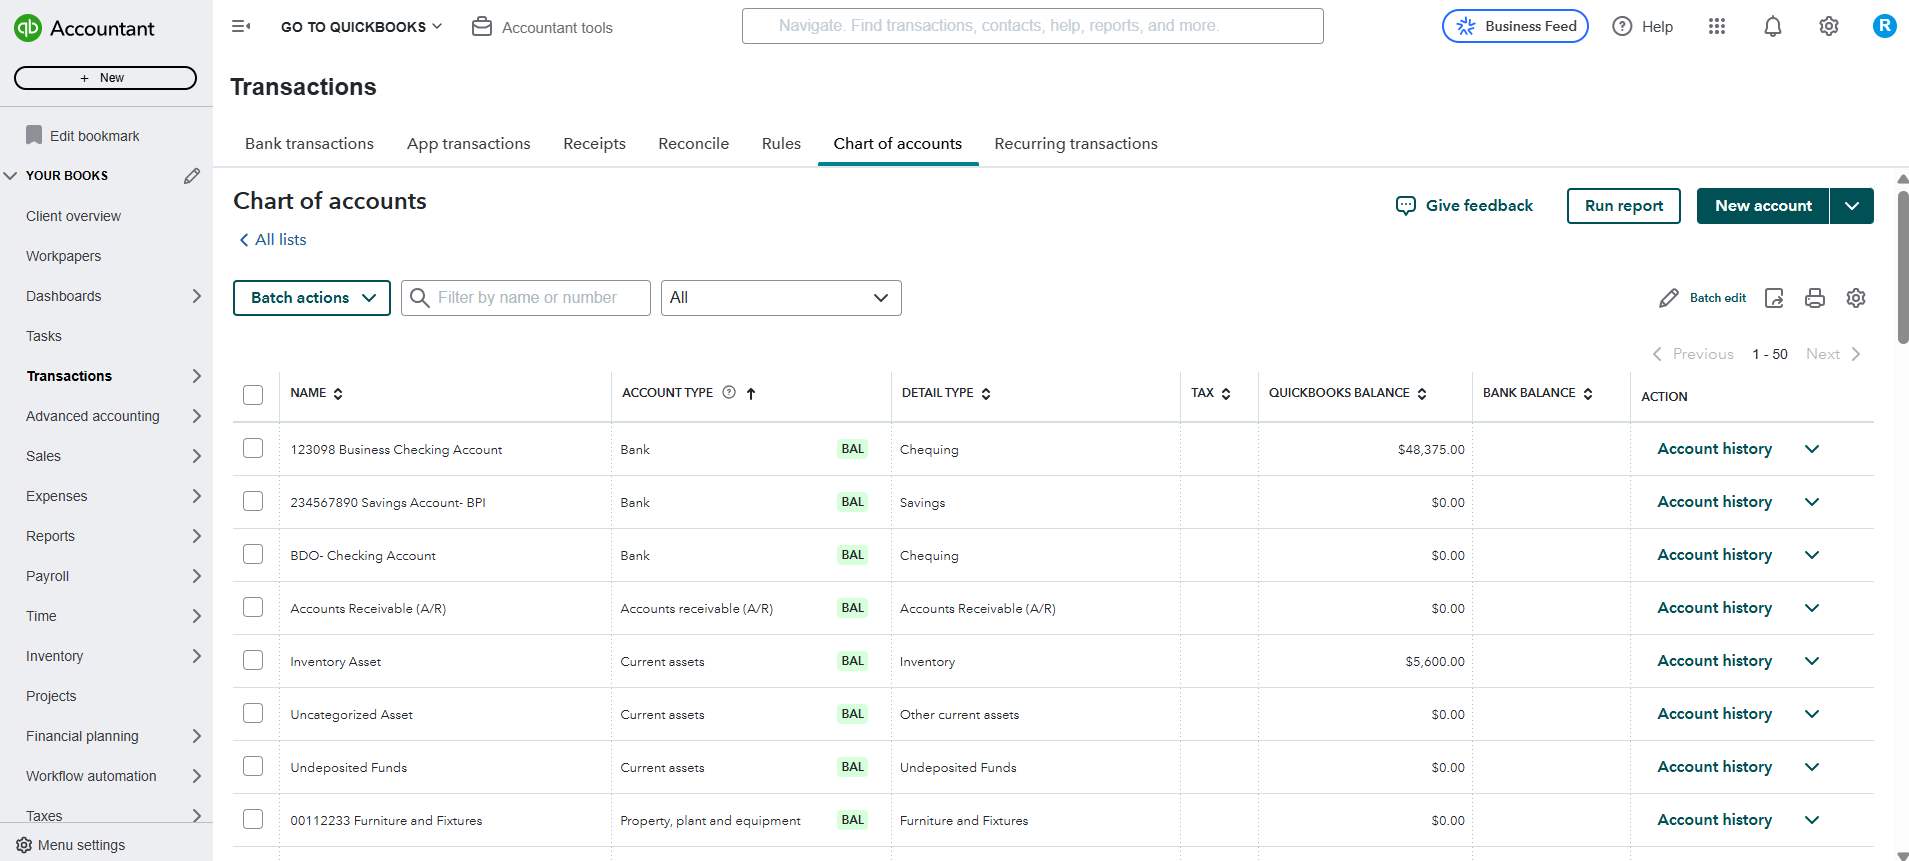Toggle the select-all accounts checkbox
This screenshot has height=861, width=1909.
click(x=253, y=395)
